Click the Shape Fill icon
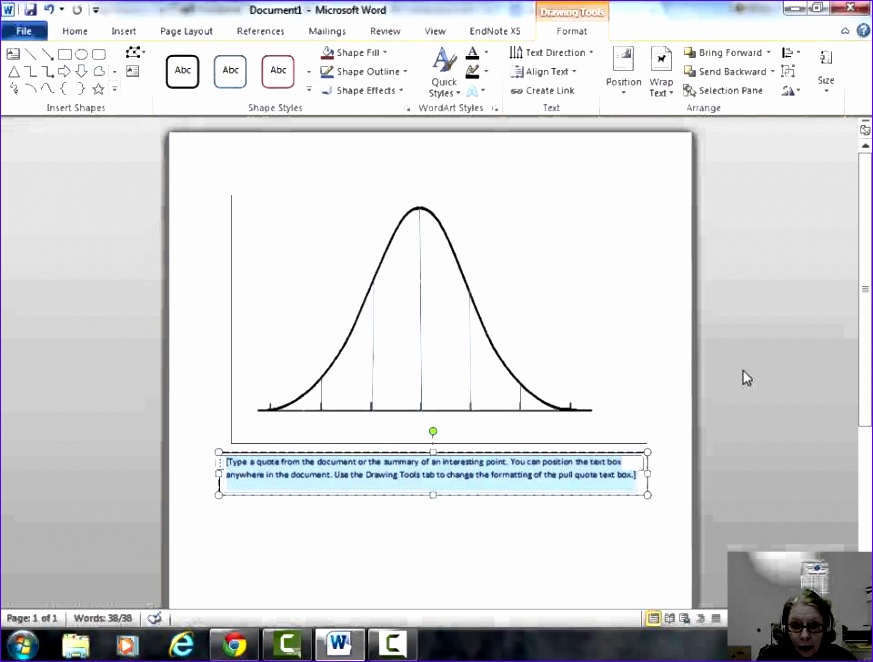The width and height of the screenshot is (873, 662). pos(327,52)
